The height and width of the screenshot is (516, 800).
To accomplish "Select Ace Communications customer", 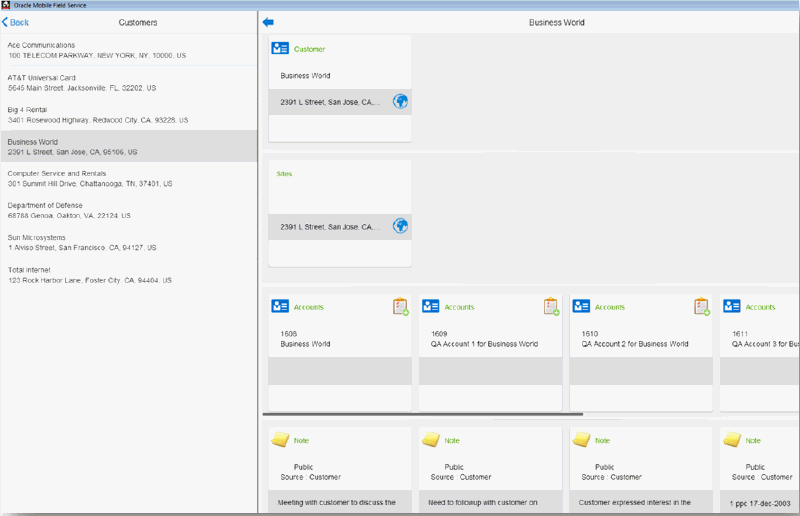I will point(129,50).
